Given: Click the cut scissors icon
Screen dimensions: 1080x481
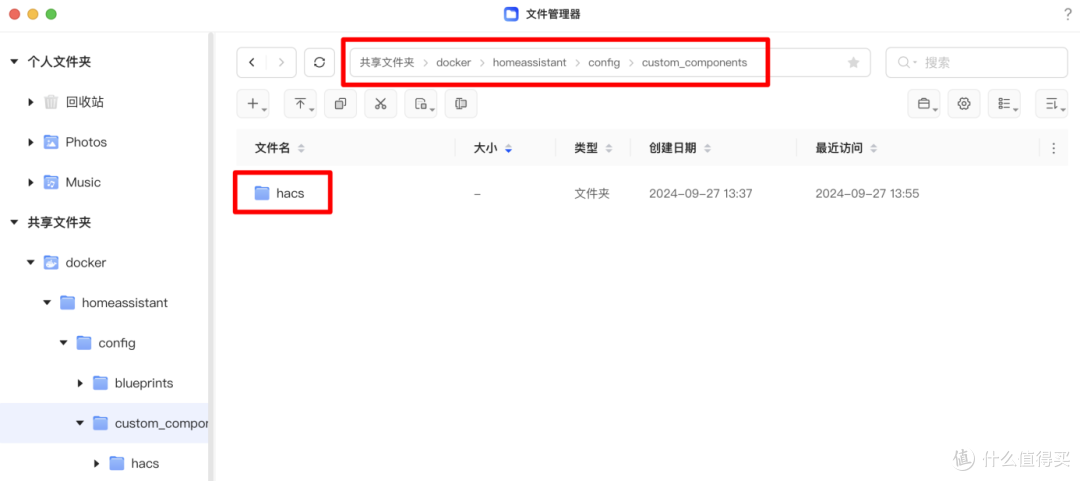Looking at the screenshot, I should (381, 104).
